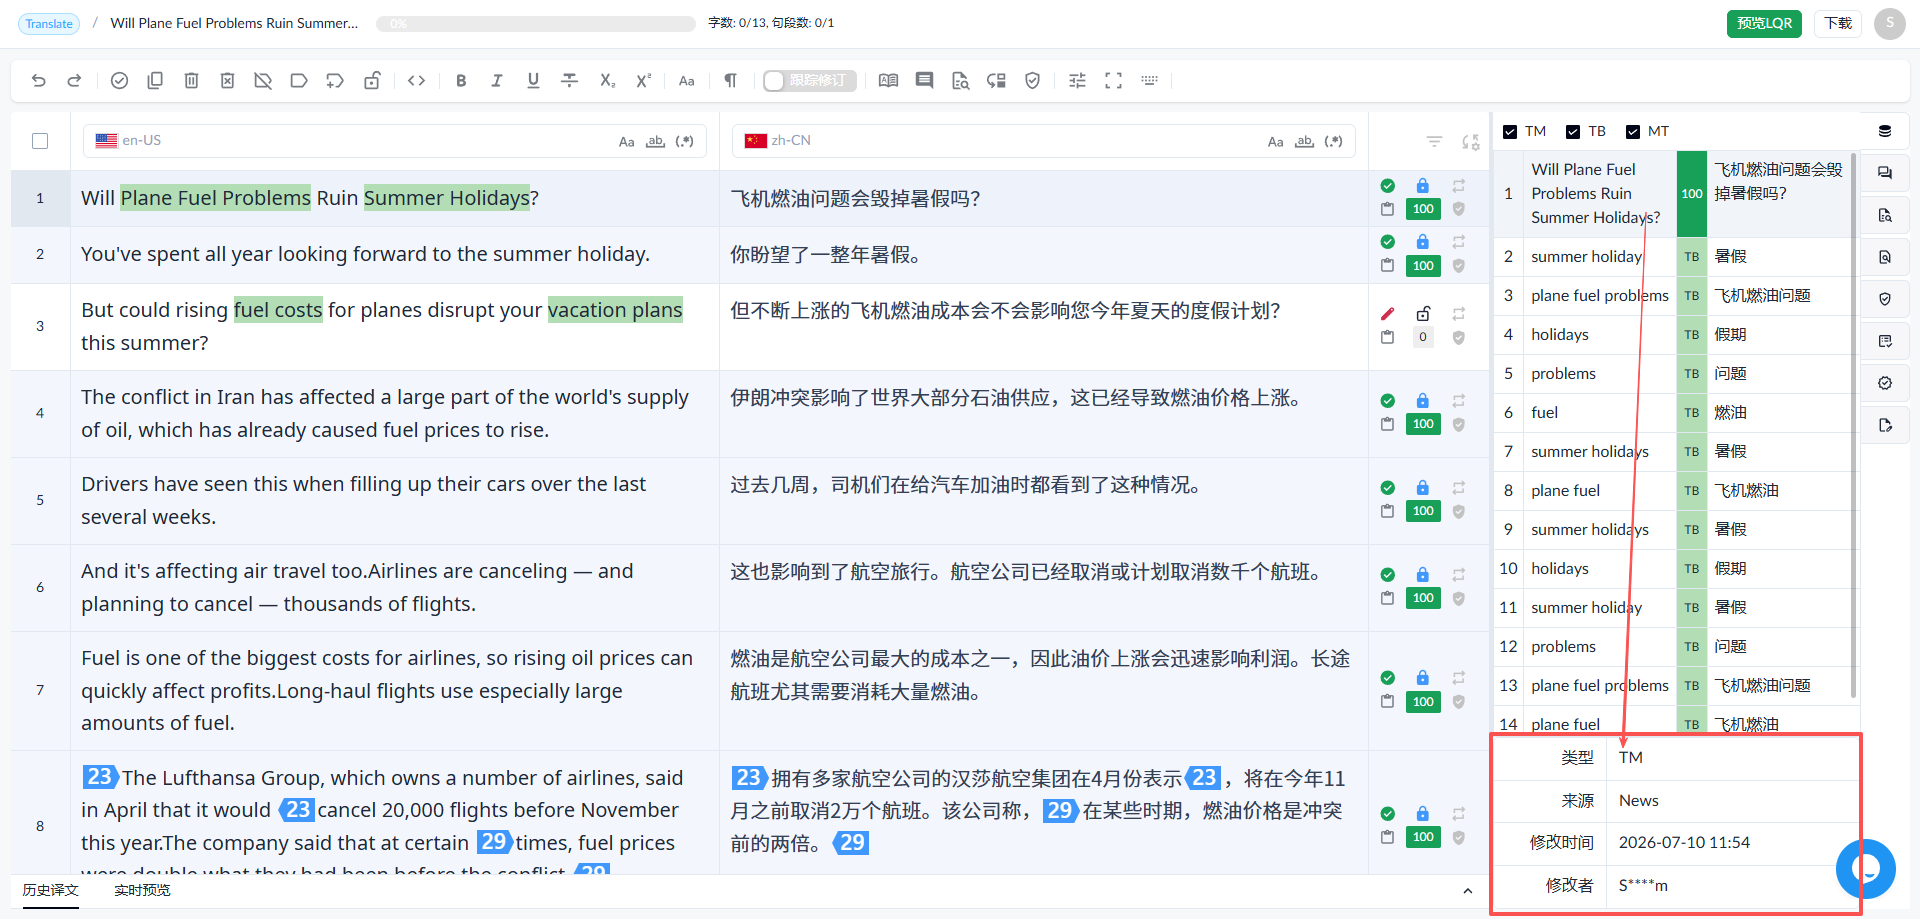
Task: Switch to the 实时预览 tab
Action: tap(142, 890)
